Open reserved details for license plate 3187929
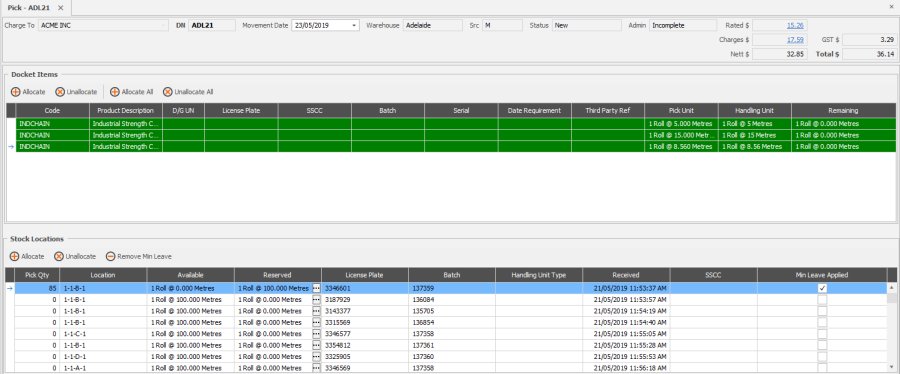900x374 pixels. coord(316,299)
